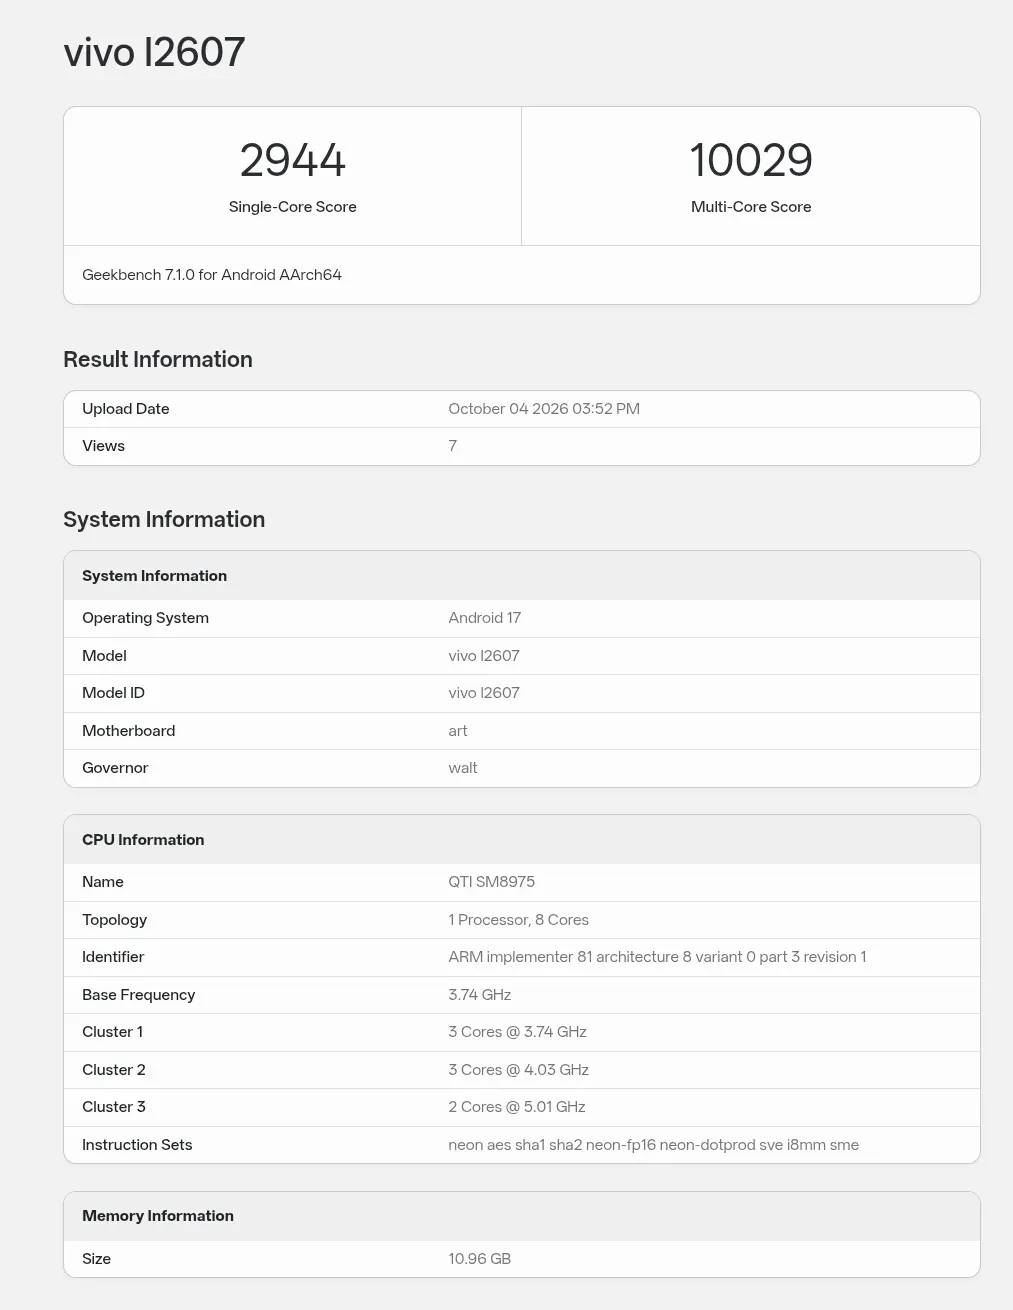The height and width of the screenshot is (1310, 1013).
Task: Select the ARM implementer 81 identifier value
Action: click(657, 957)
